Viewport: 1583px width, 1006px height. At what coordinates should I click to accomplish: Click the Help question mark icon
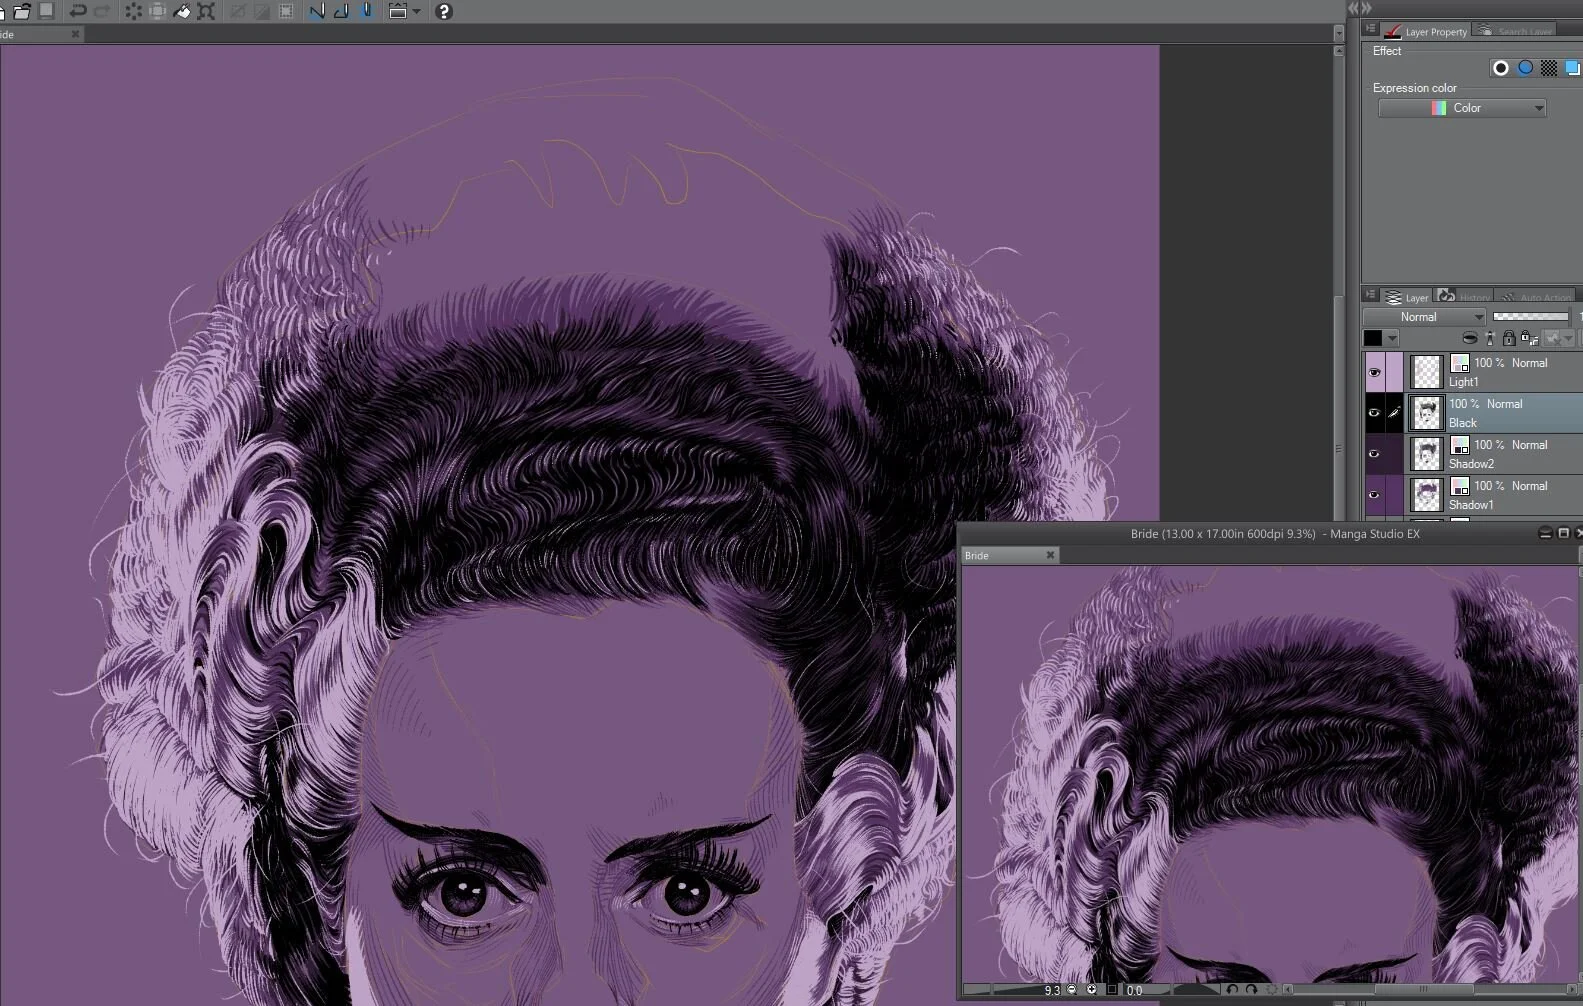coord(444,11)
